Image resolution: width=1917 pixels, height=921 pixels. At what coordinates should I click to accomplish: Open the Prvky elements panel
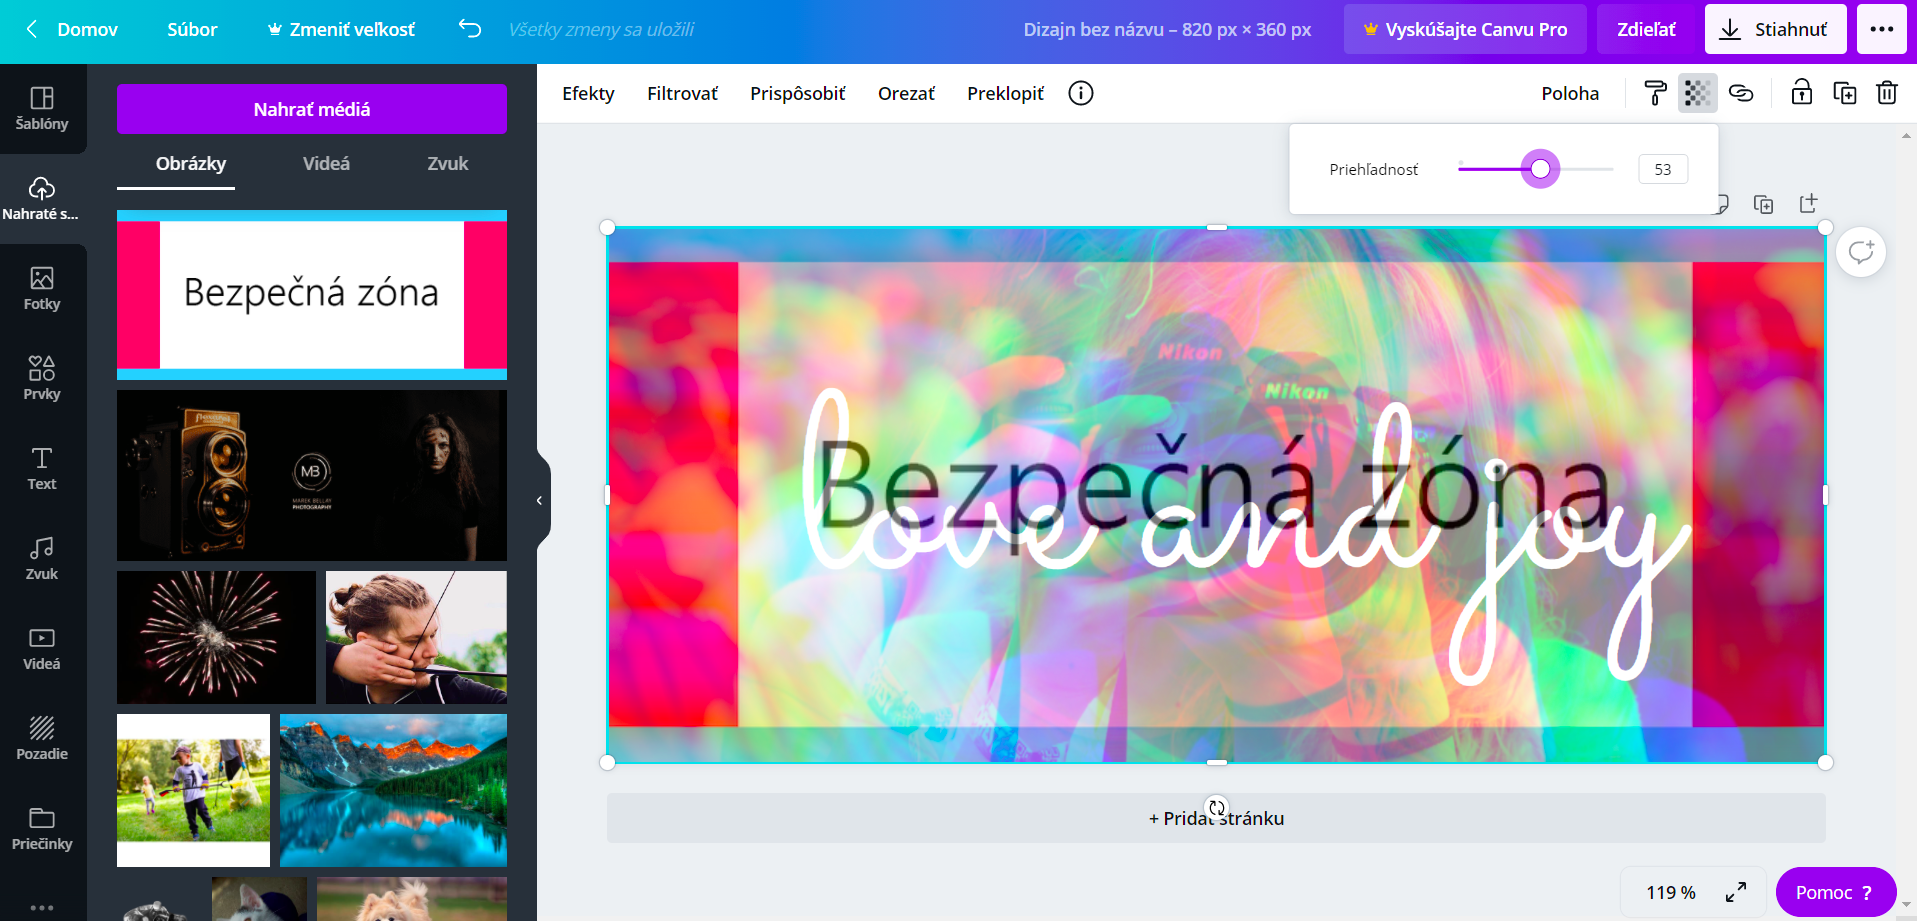[x=42, y=379]
